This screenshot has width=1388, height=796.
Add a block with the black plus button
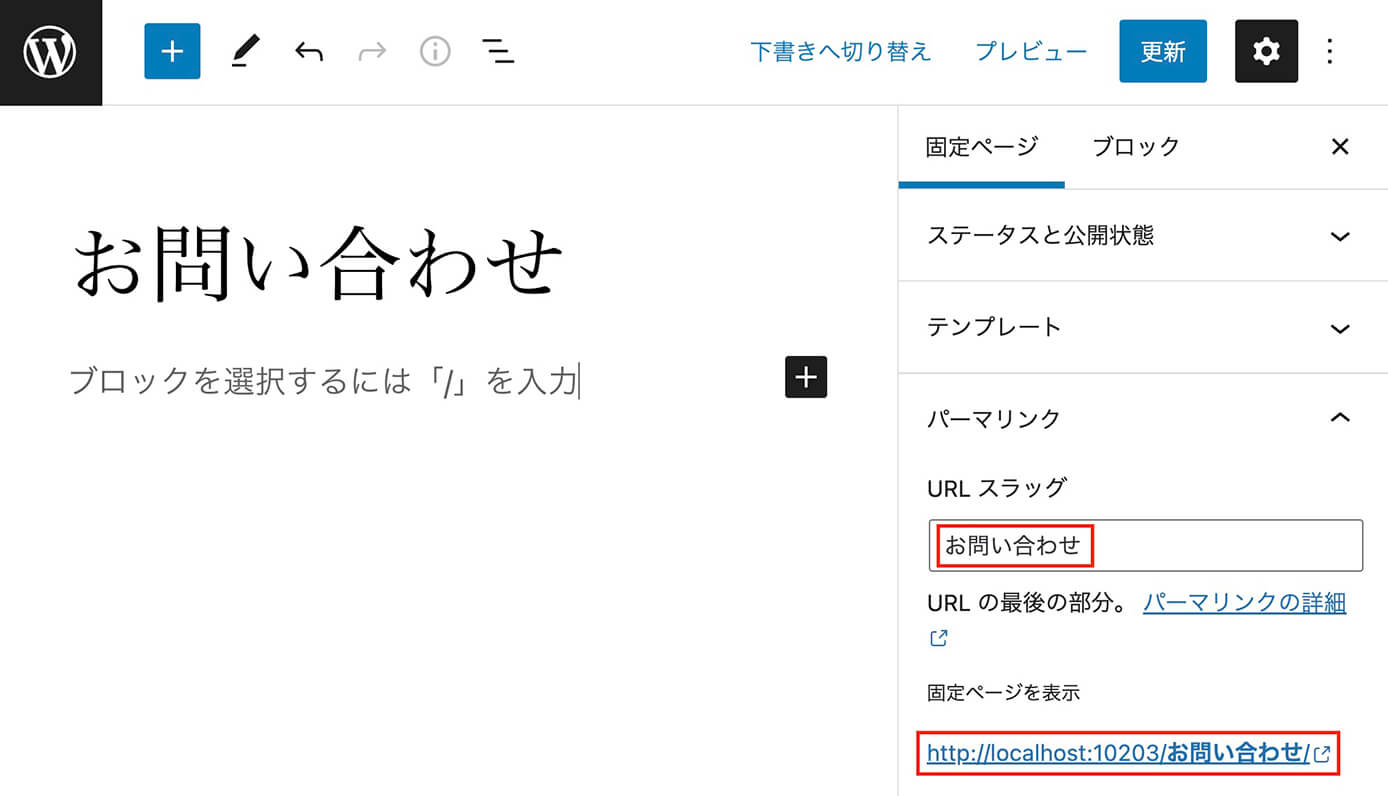806,377
